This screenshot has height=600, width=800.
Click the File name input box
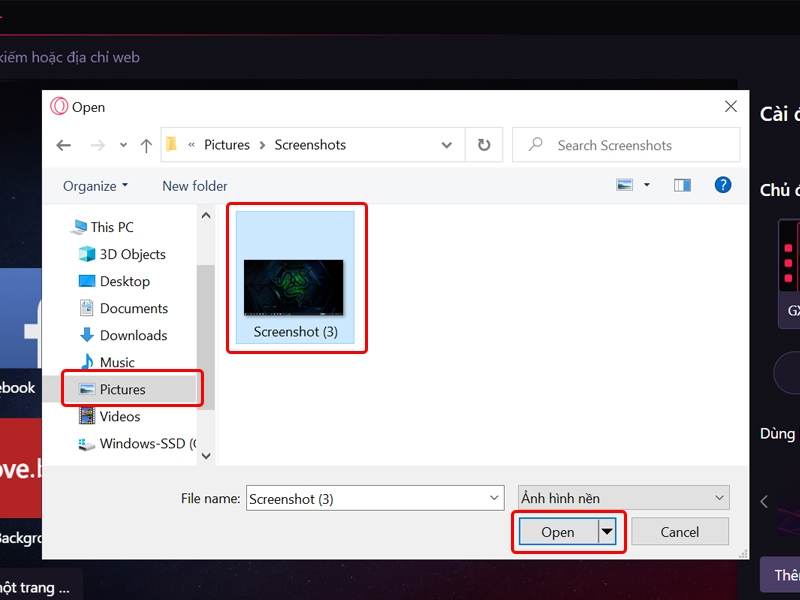click(375, 498)
